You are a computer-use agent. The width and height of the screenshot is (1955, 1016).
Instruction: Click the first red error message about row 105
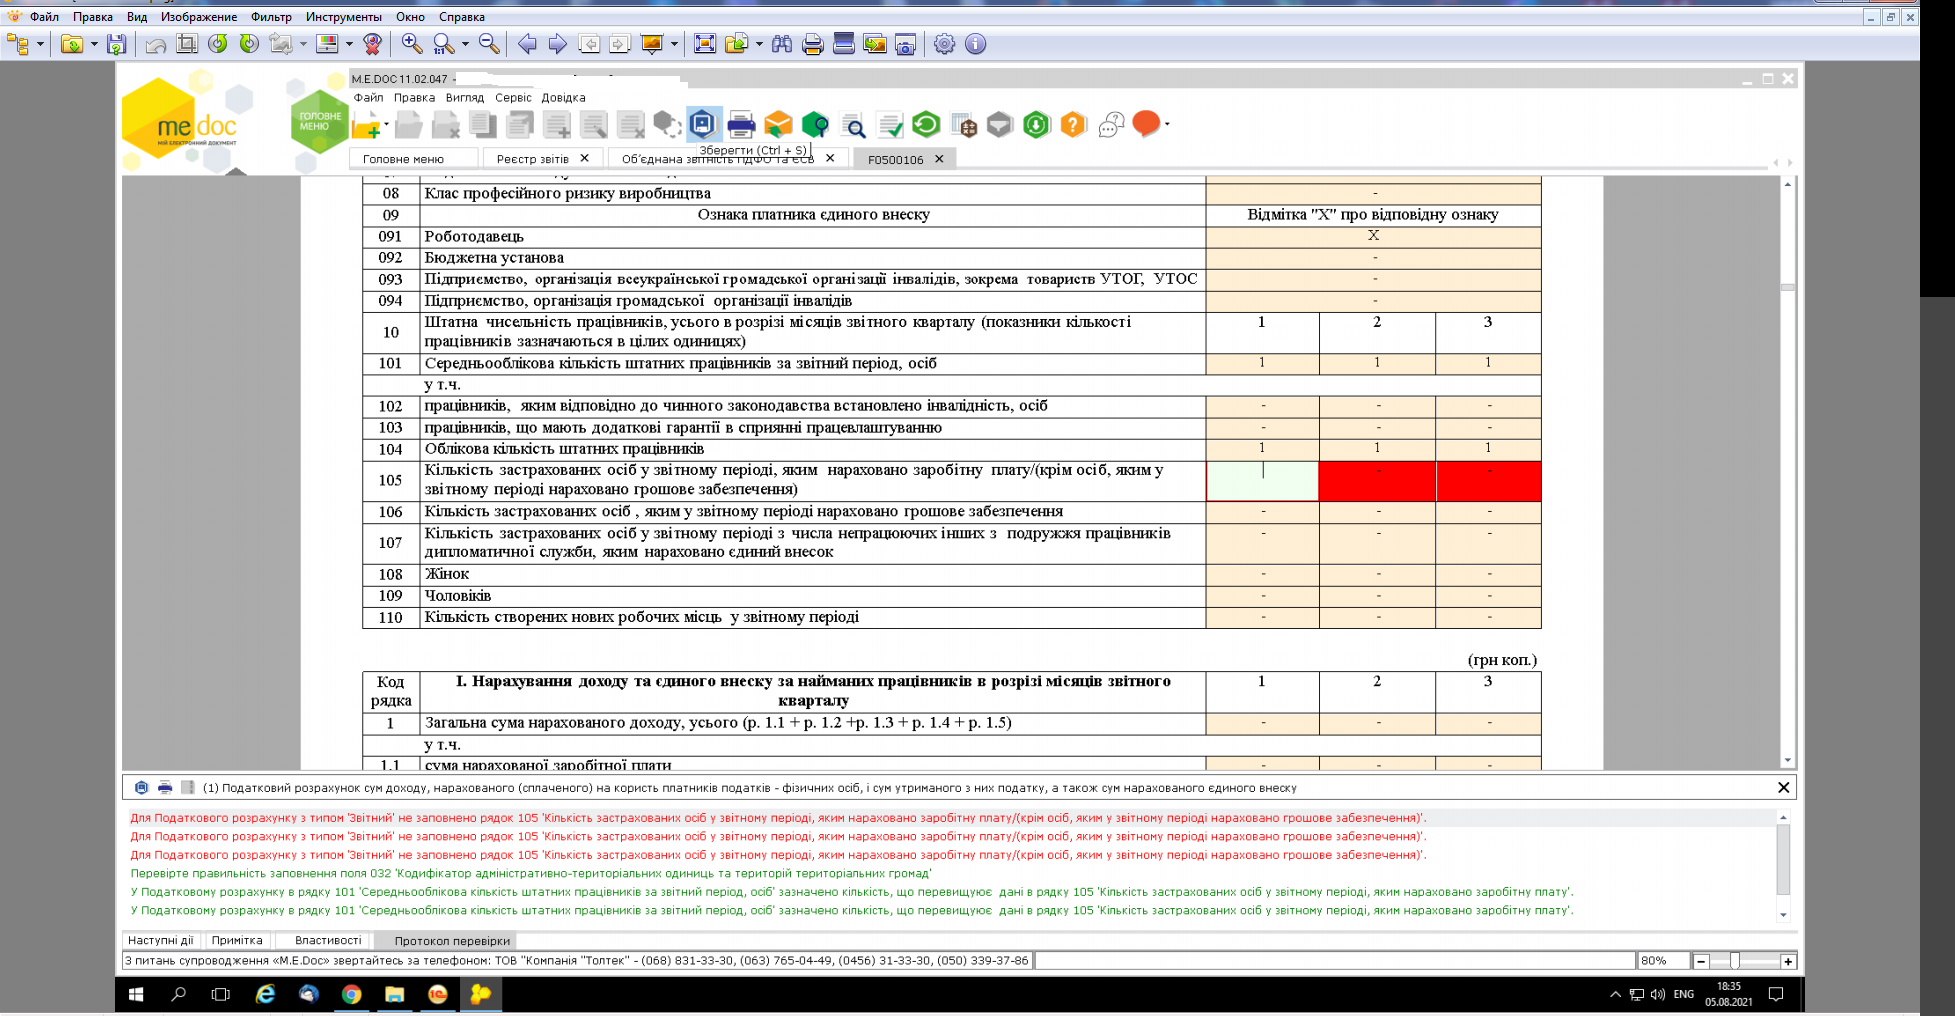click(778, 818)
